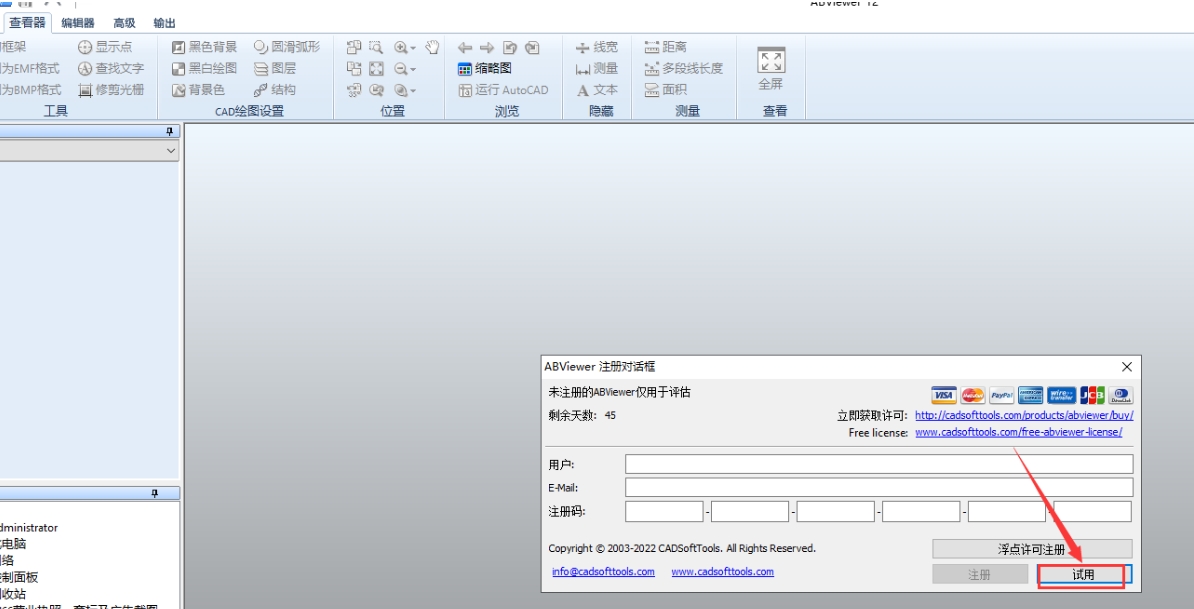Image resolution: width=1194 pixels, height=609 pixels.
Task: Pin the lower left file browser panel
Action: [155, 493]
